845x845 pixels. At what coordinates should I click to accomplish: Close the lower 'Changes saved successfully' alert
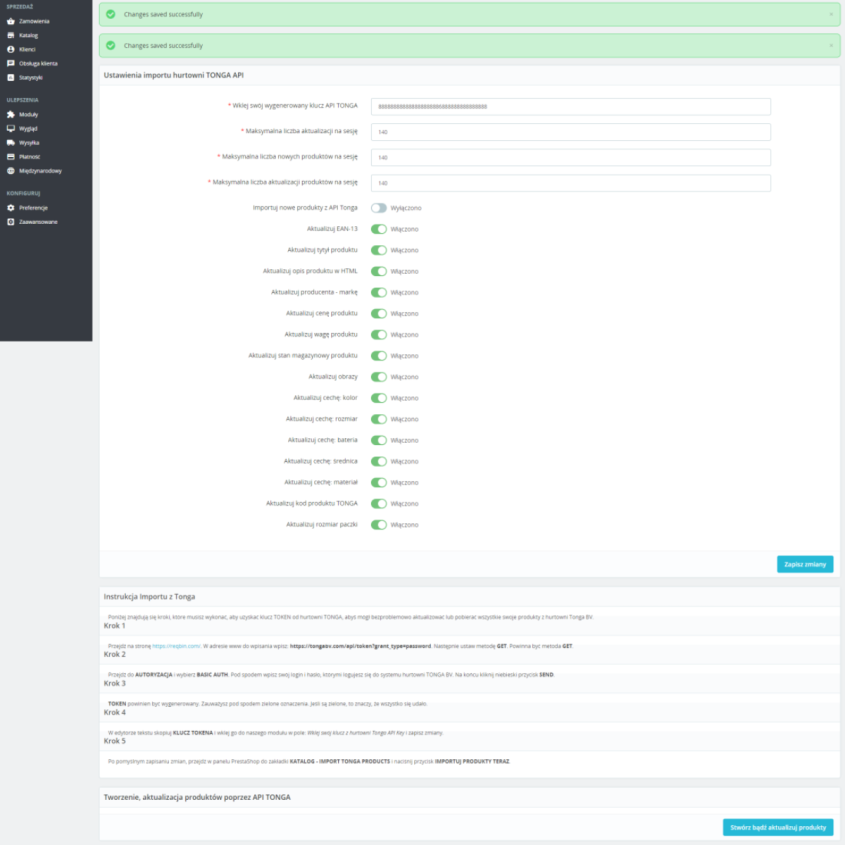point(831,46)
